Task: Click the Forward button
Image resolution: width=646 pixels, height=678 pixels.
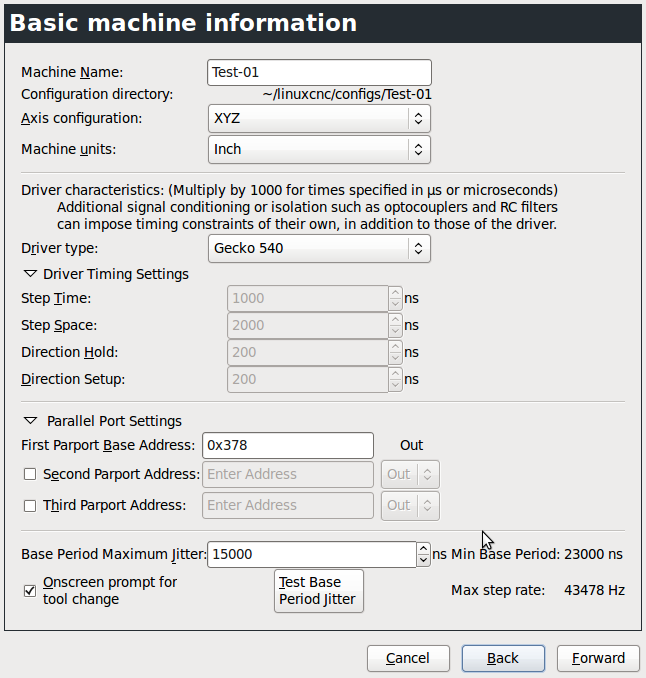Action: click(x=598, y=659)
